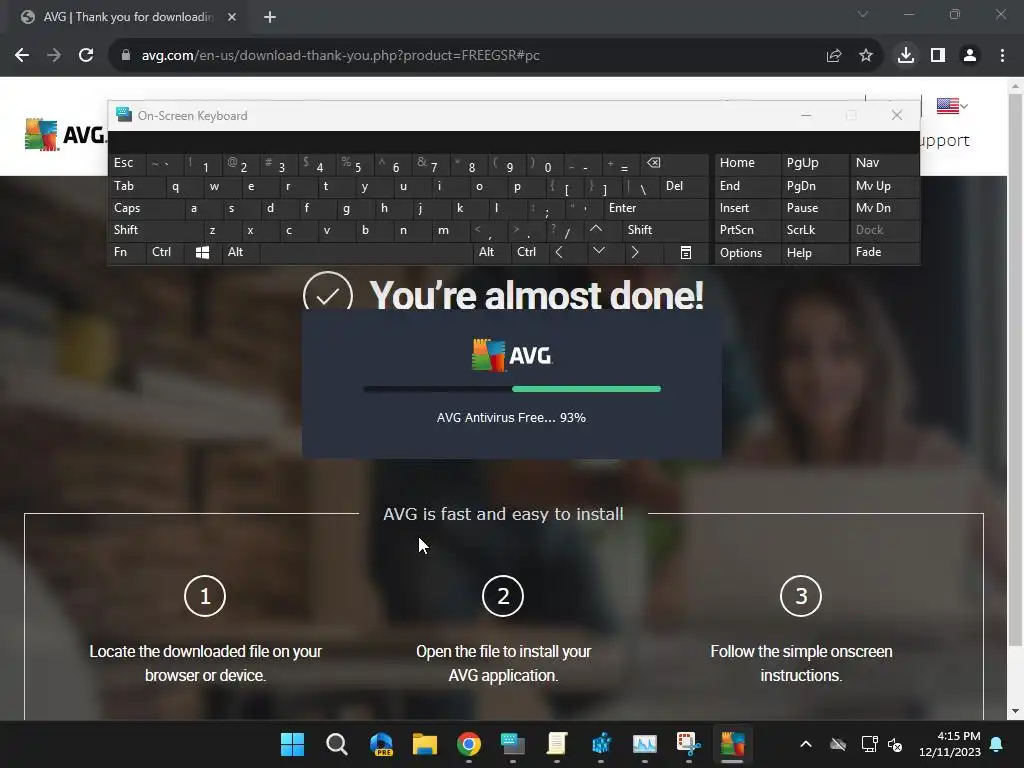Open Chrome downloads tray icon
The height and width of the screenshot is (768, 1024).
(906, 56)
